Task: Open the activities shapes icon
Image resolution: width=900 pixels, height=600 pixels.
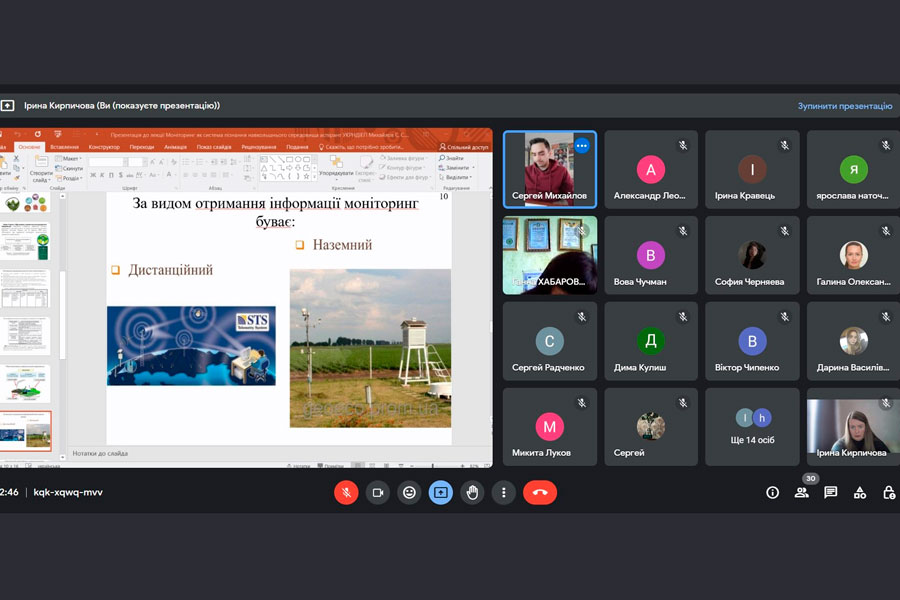Action: 860,493
